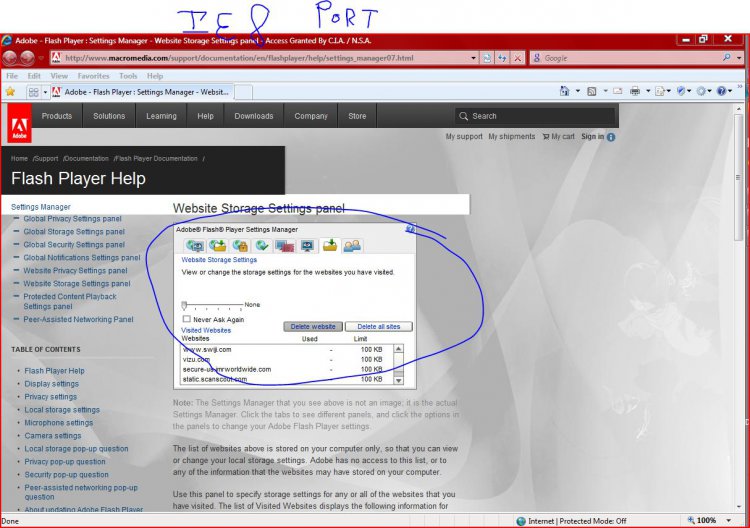Click the My cart link

point(558,136)
